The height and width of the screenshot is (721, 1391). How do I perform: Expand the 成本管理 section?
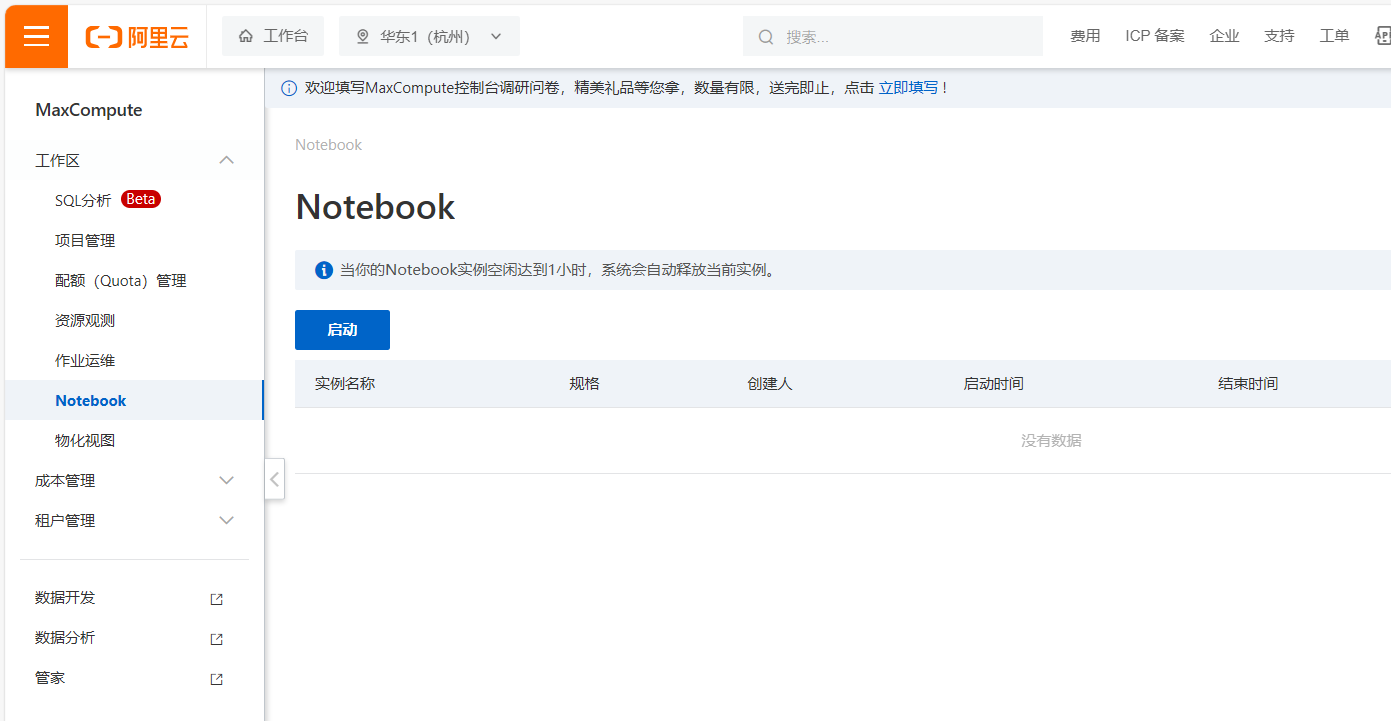coord(227,480)
